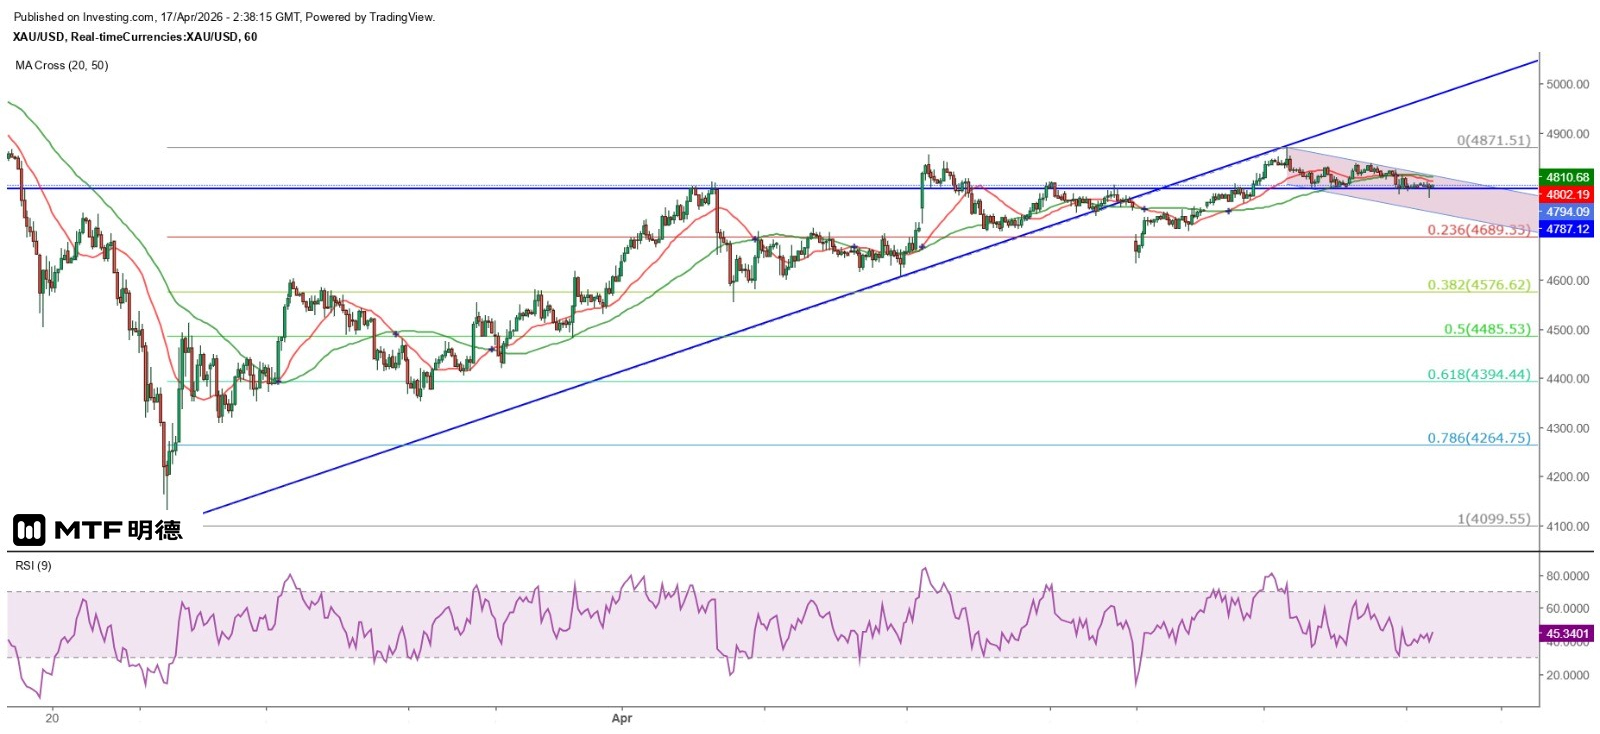Select the 0(4871.51) Fibonacci level label

tap(1493, 141)
